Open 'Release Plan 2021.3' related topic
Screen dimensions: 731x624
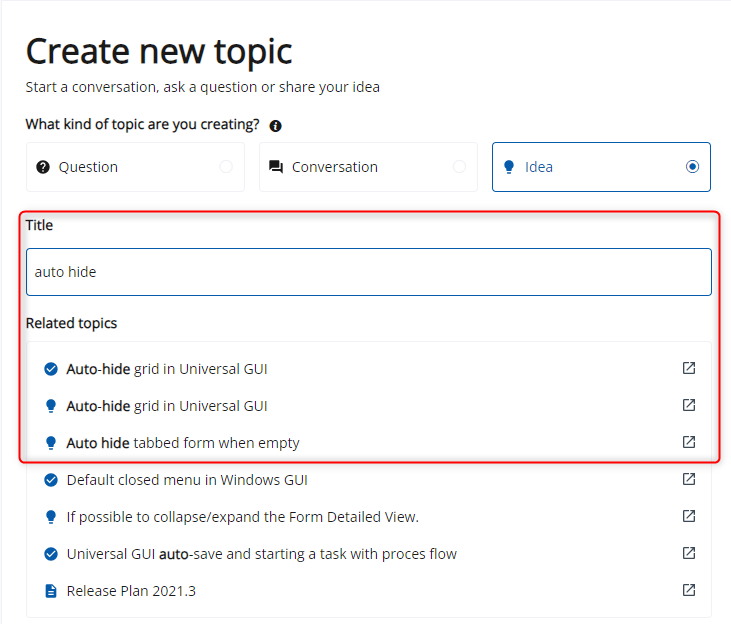131,591
